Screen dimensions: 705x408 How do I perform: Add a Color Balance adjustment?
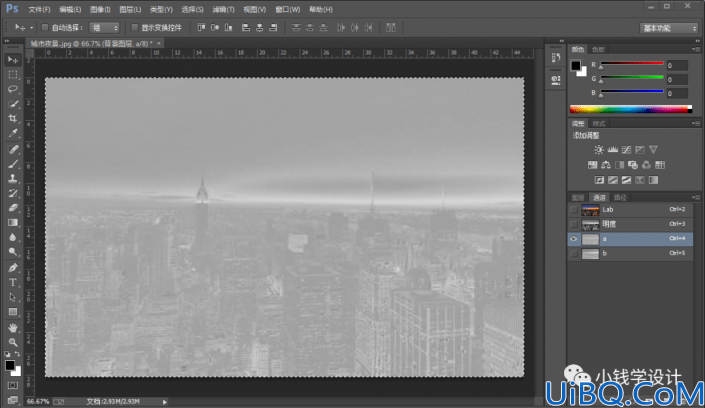pyautogui.click(x=606, y=165)
